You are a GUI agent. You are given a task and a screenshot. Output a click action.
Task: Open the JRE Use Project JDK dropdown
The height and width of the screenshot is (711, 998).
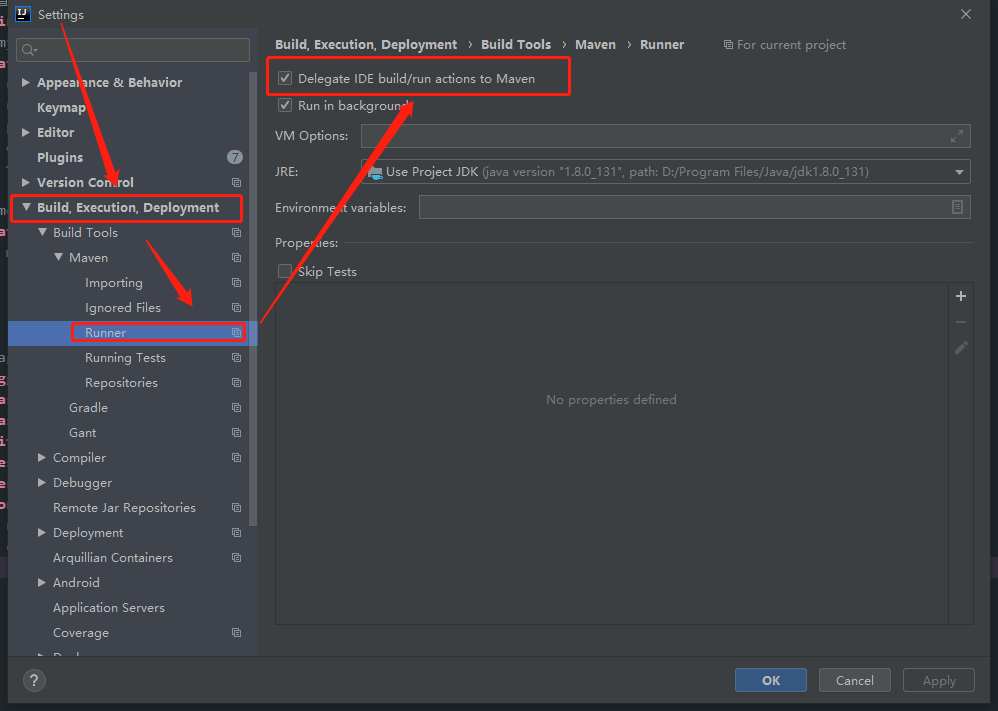pos(665,172)
